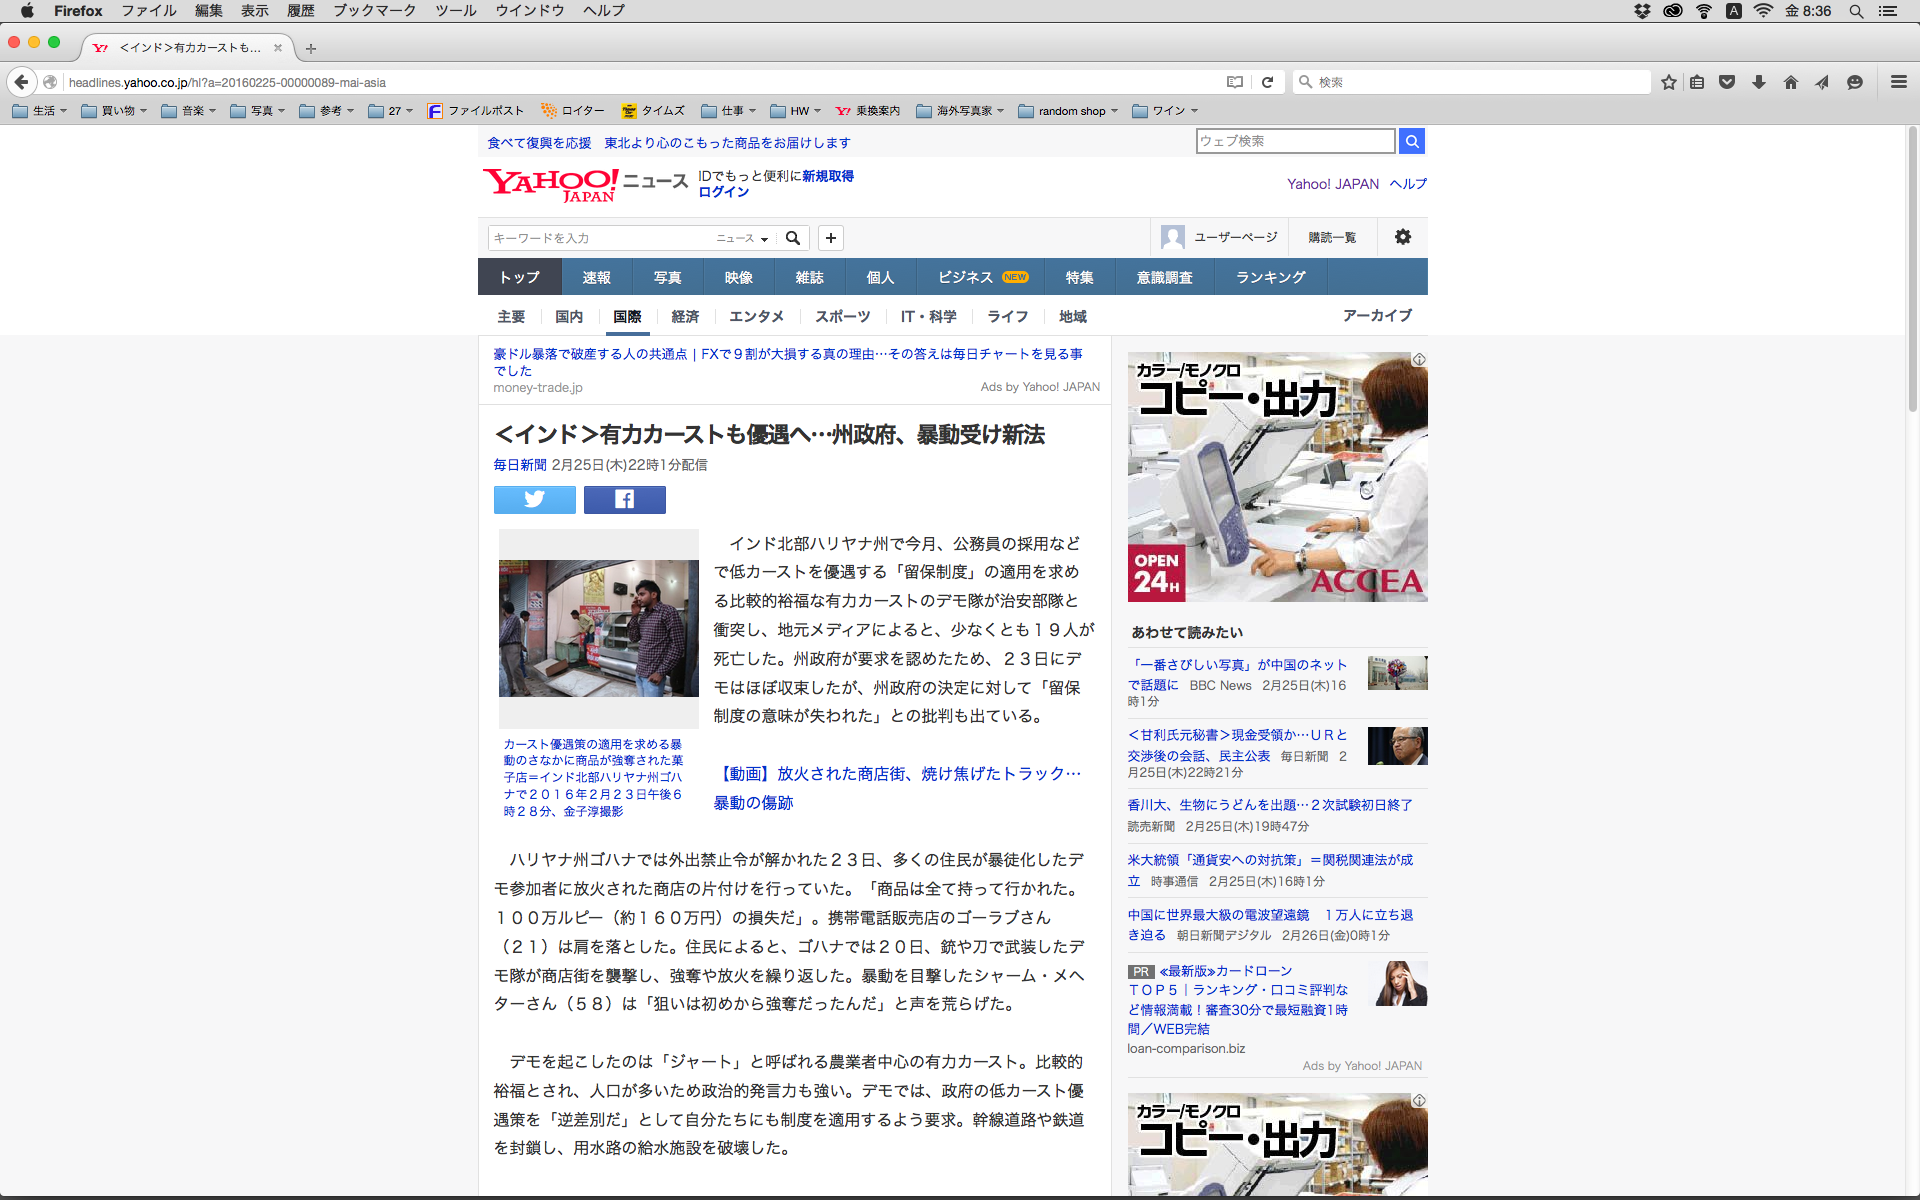The height and width of the screenshot is (1200, 1920).
Task: Bookmark this page with star icon
Action: [x=1668, y=82]
